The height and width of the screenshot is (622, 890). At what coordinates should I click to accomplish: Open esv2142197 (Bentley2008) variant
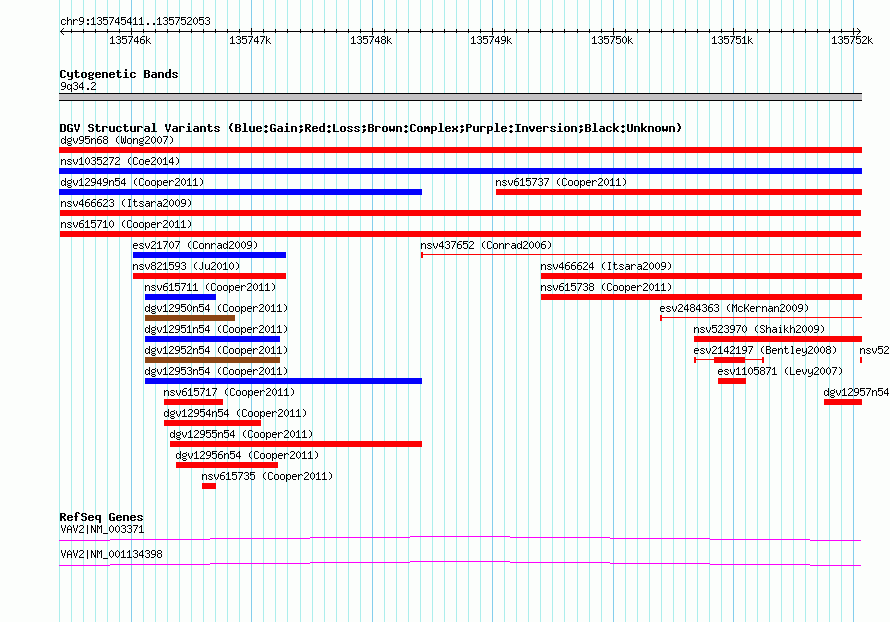[x=765, y=350]
